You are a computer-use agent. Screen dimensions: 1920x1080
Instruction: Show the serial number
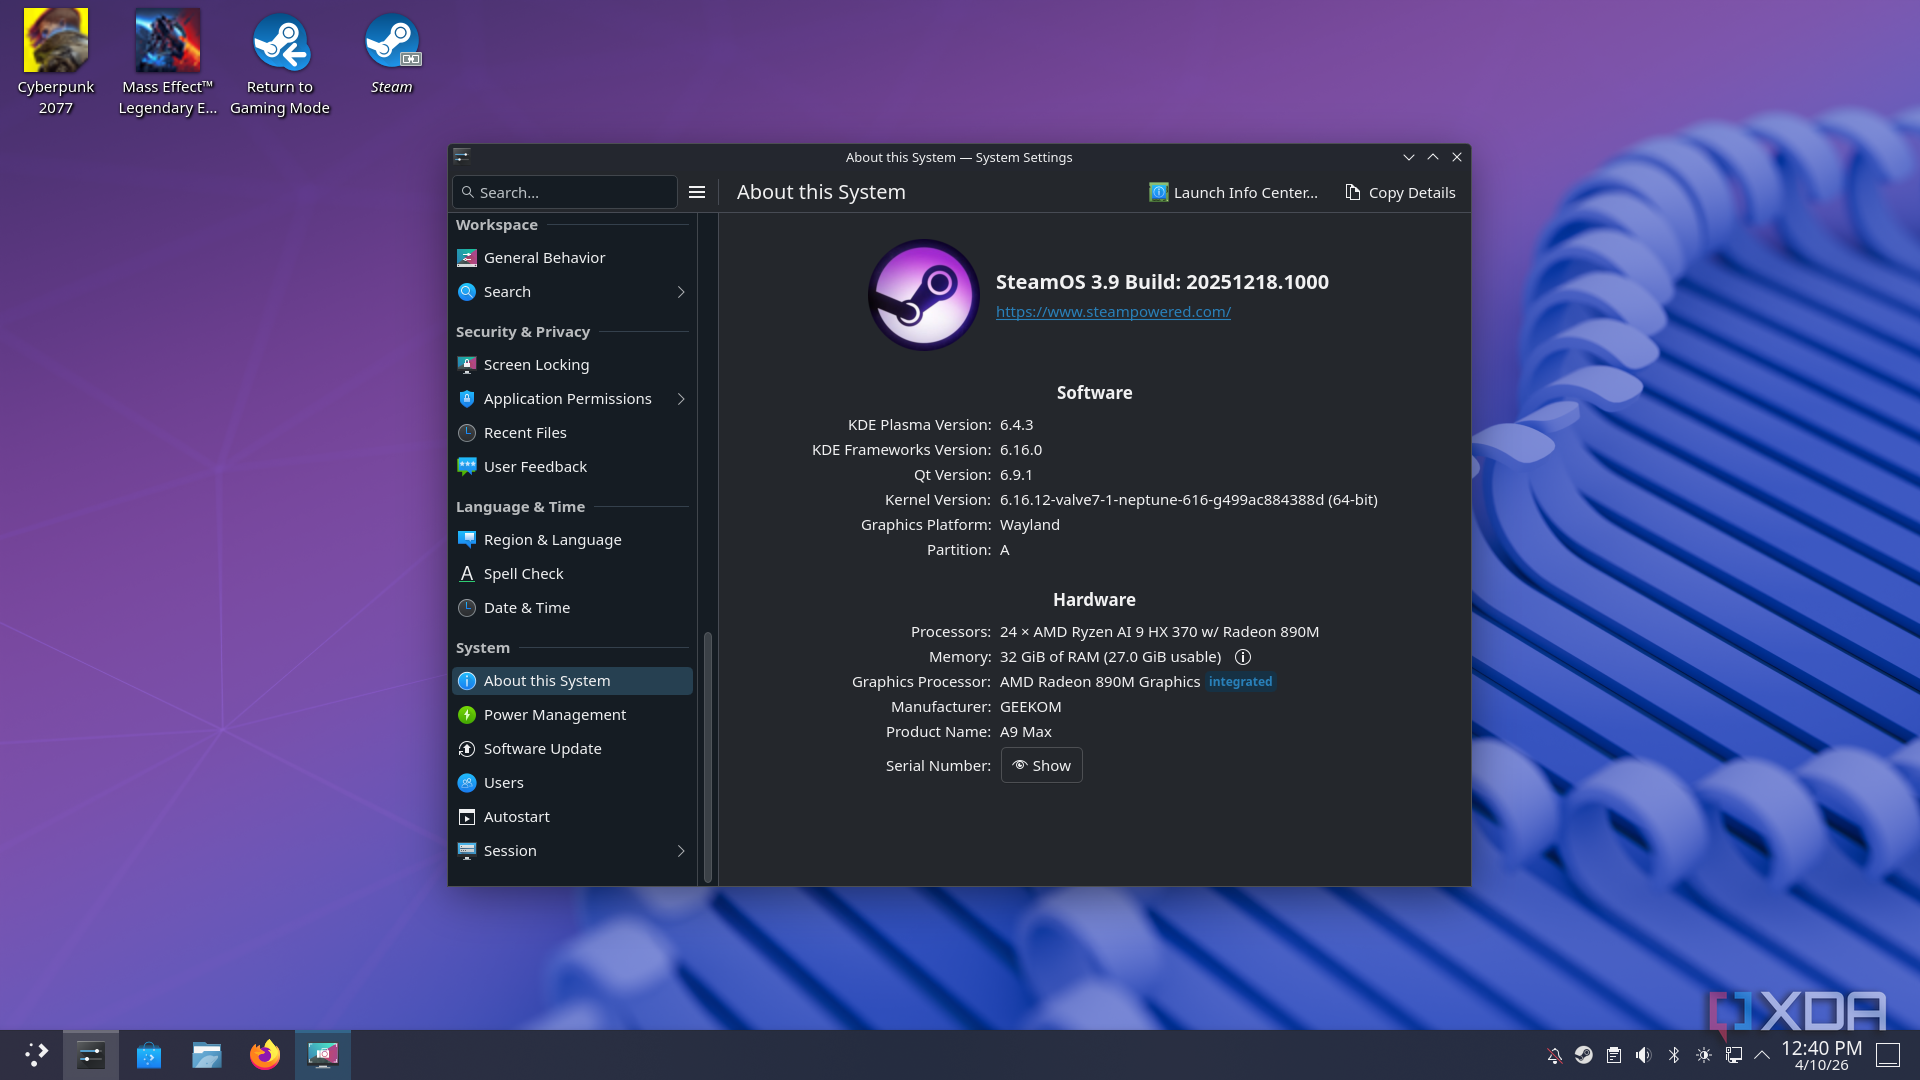tap(1041, 765)
